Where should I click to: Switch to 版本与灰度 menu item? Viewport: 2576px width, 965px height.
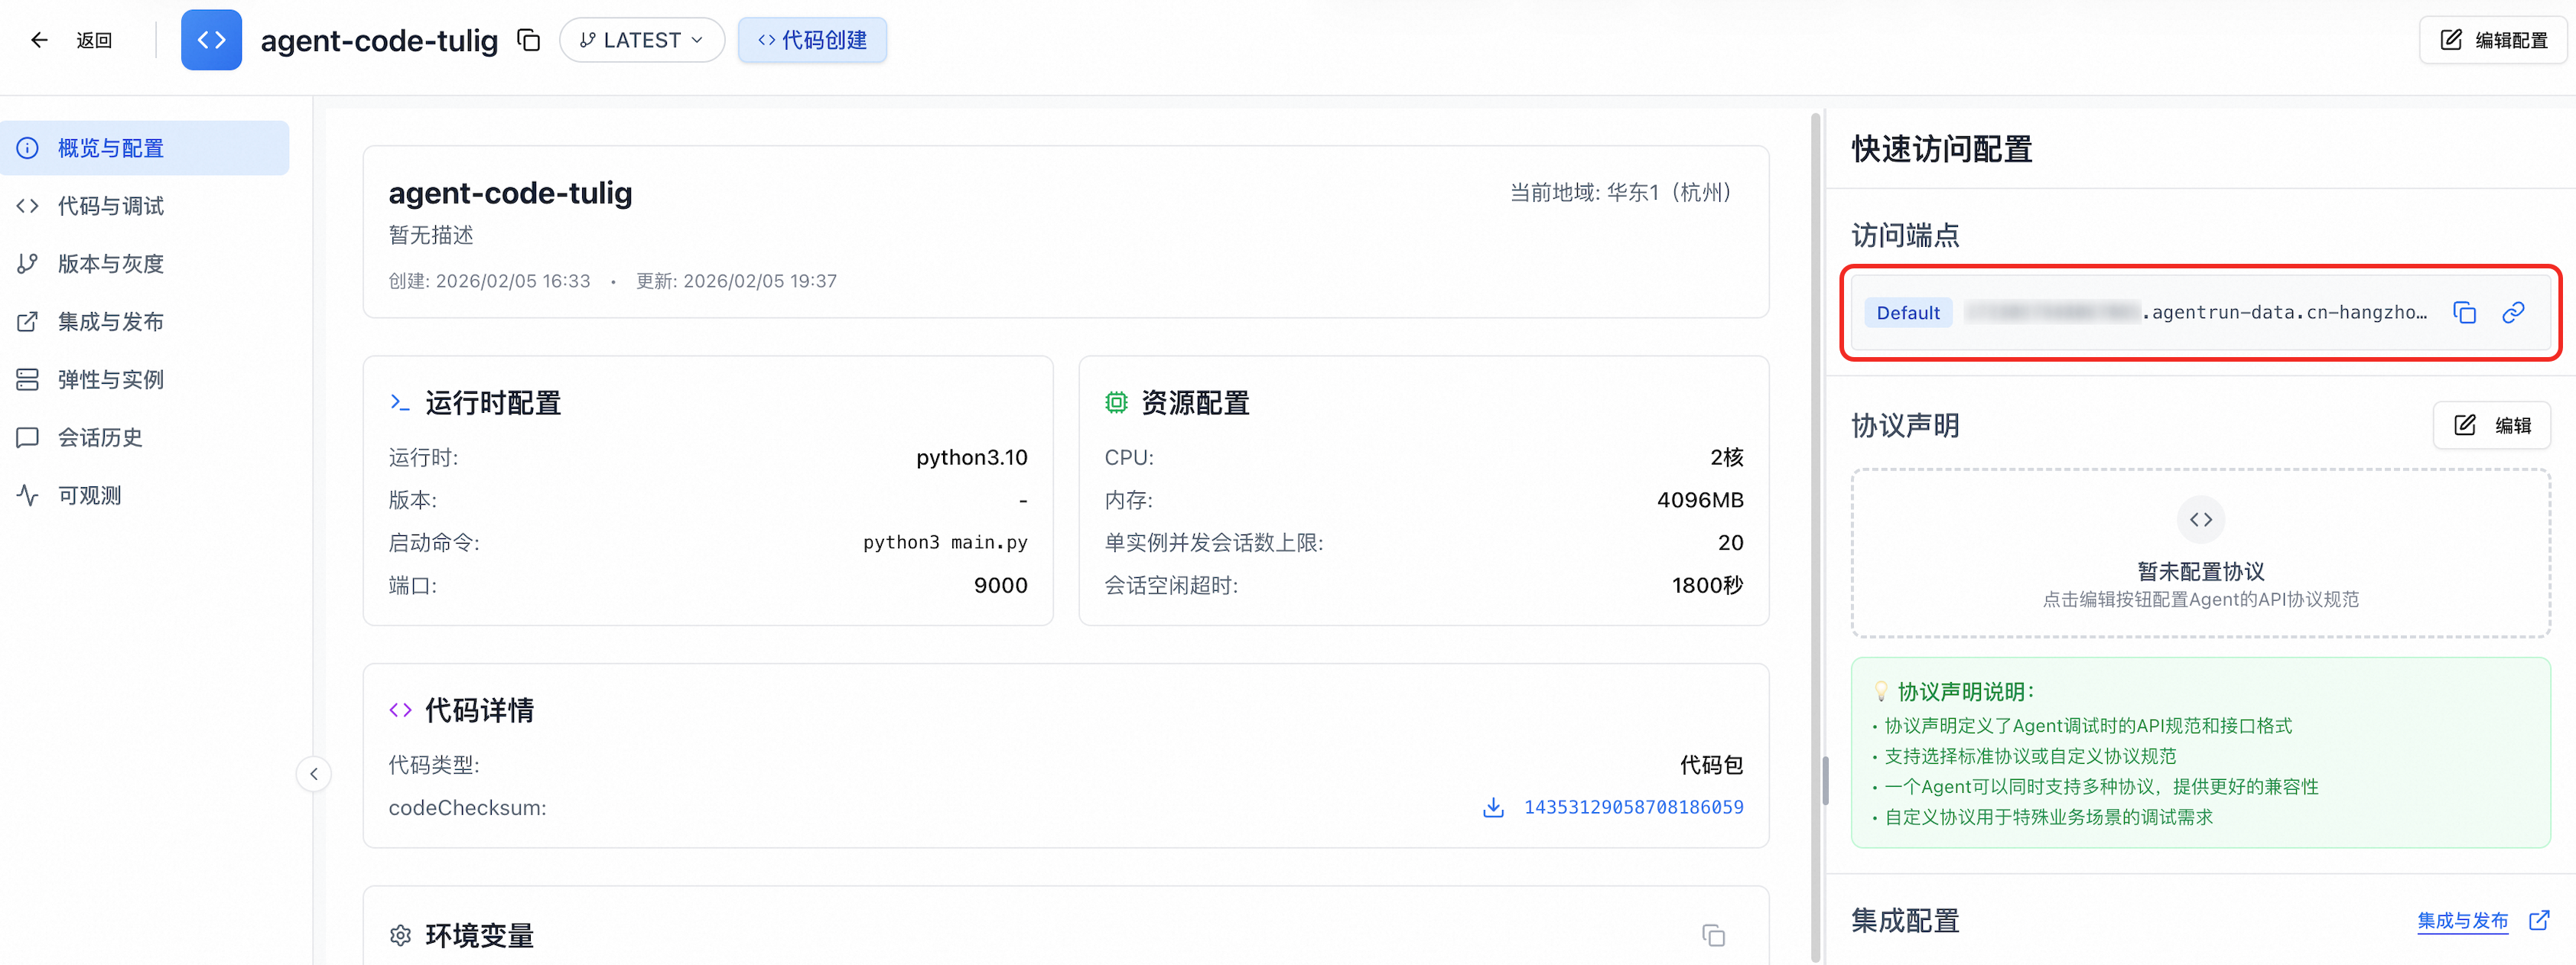click(x=110, y=264)
